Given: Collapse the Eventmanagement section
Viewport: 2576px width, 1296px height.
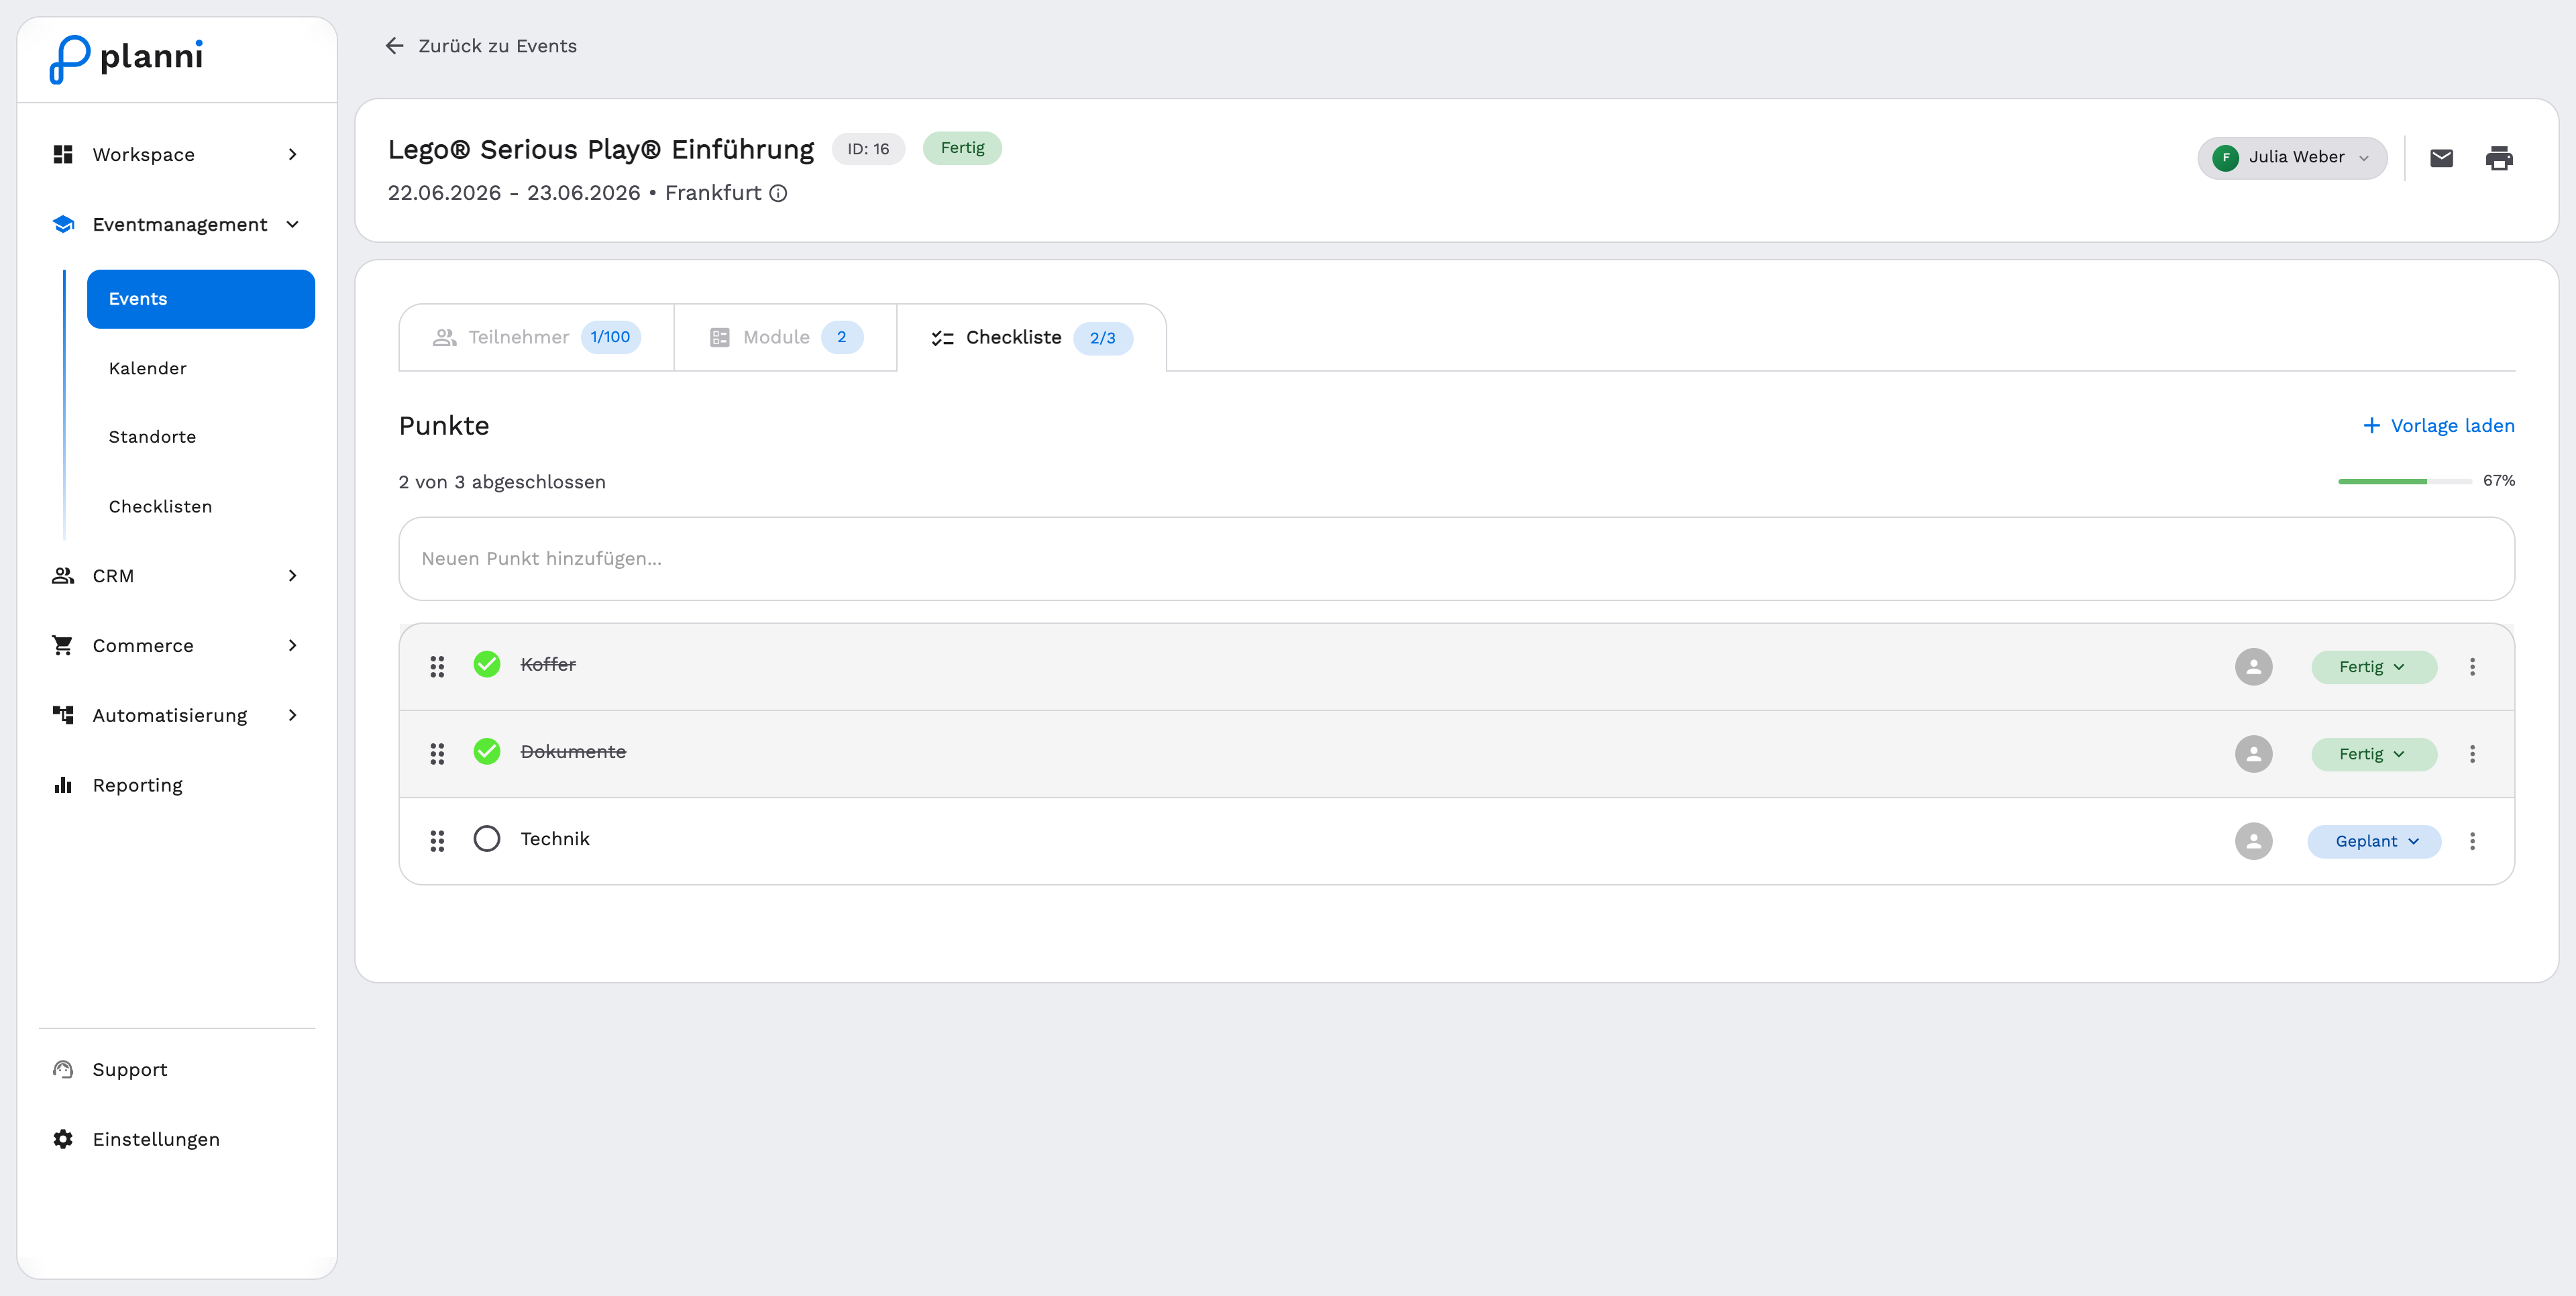Looking at the screenshot, I should pos(177,224).
